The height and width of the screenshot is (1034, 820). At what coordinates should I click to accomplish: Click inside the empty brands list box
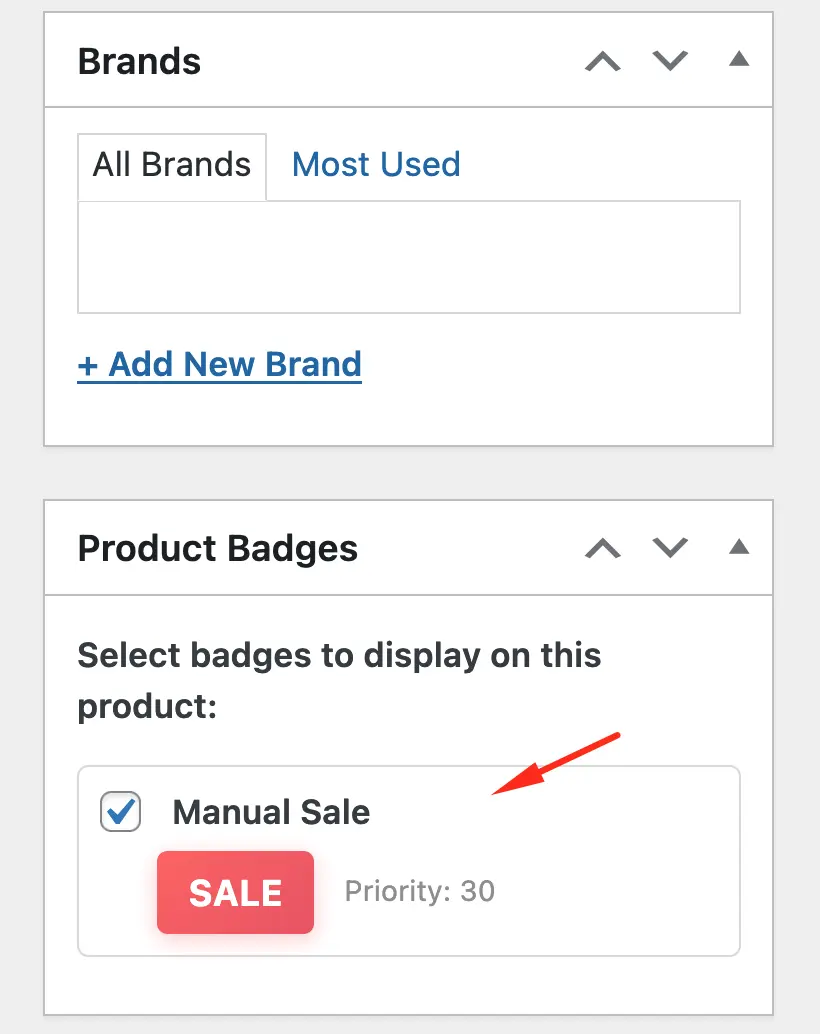[408, 256]
